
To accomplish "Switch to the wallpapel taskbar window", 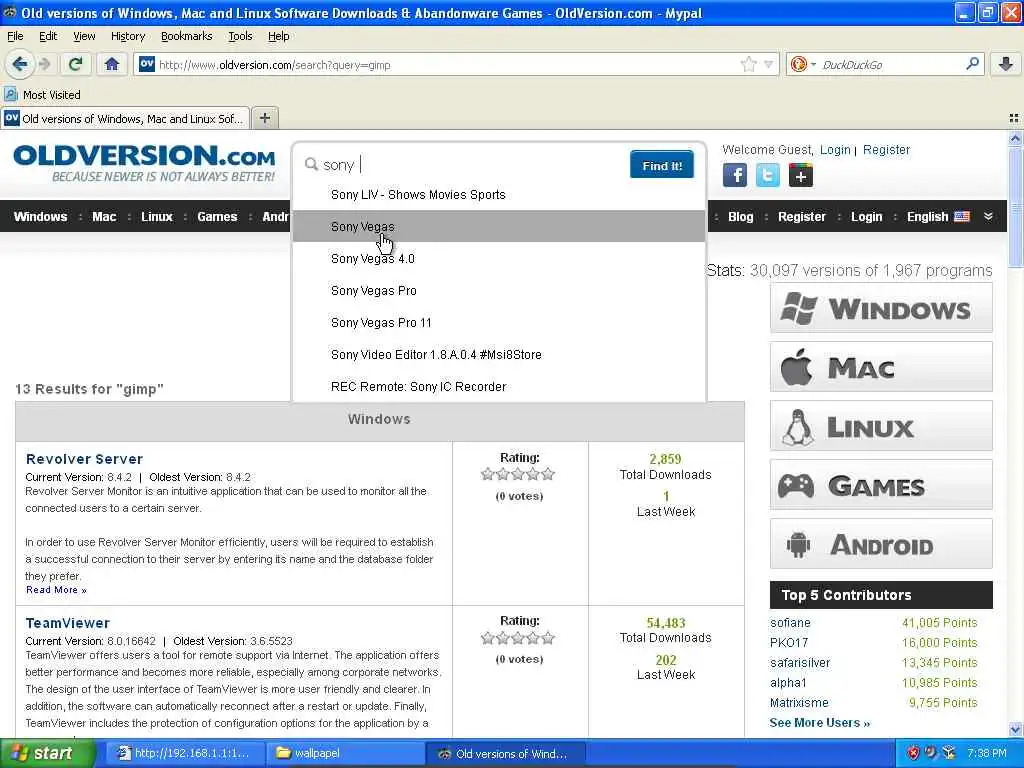I will coord(345,753).
